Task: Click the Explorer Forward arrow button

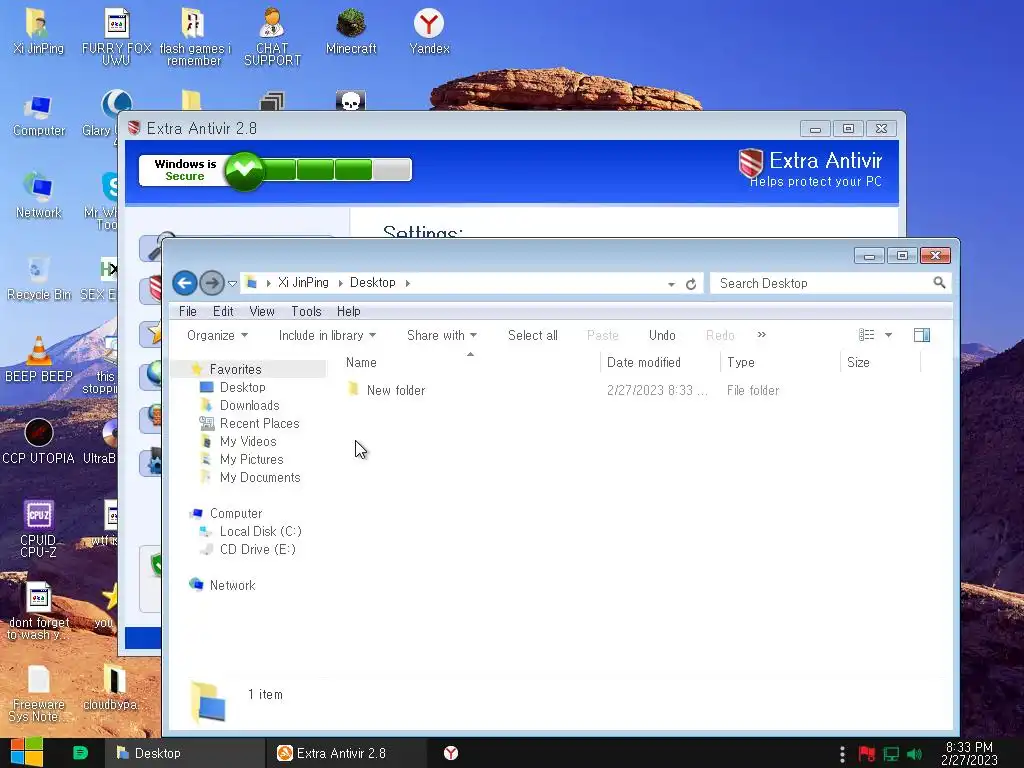Action: coord(212,283)
